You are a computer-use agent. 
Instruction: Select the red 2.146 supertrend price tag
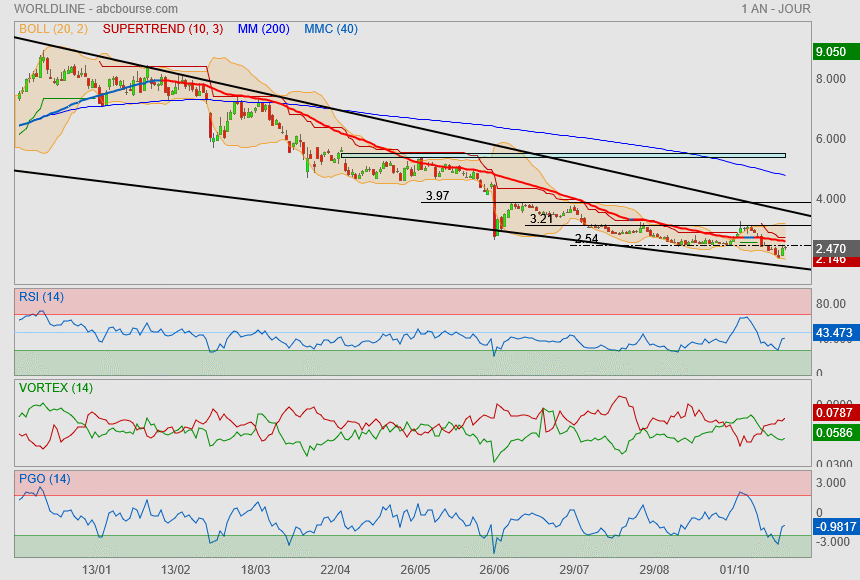(832, 260)
